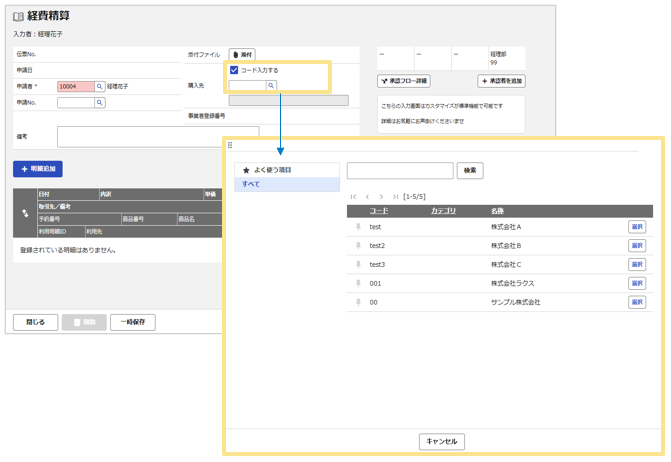
Task: Go to last page of results
Action: pyautogui.click(x=395, y=197)
